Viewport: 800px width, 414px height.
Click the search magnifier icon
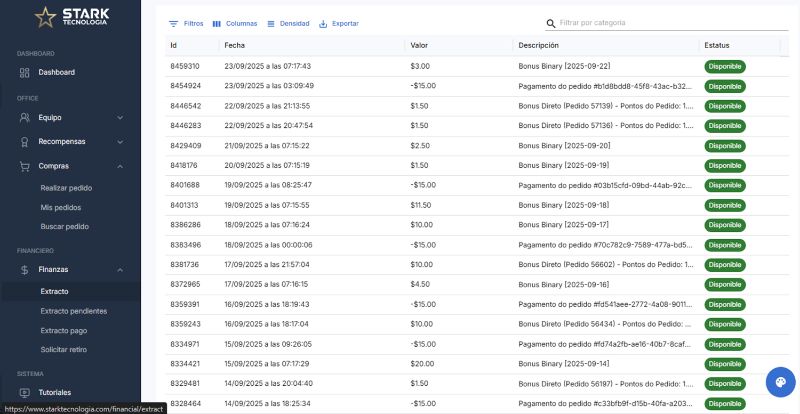coord(551,23)
